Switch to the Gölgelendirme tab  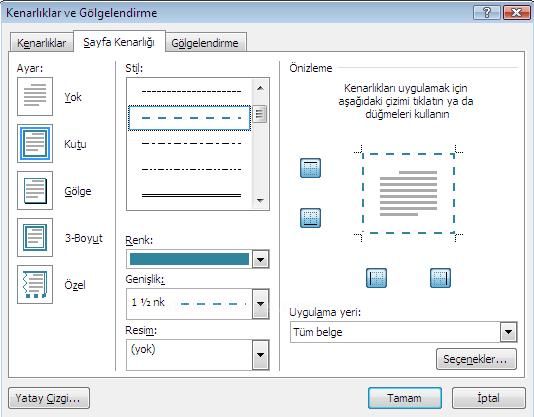[x=205, y=43]
